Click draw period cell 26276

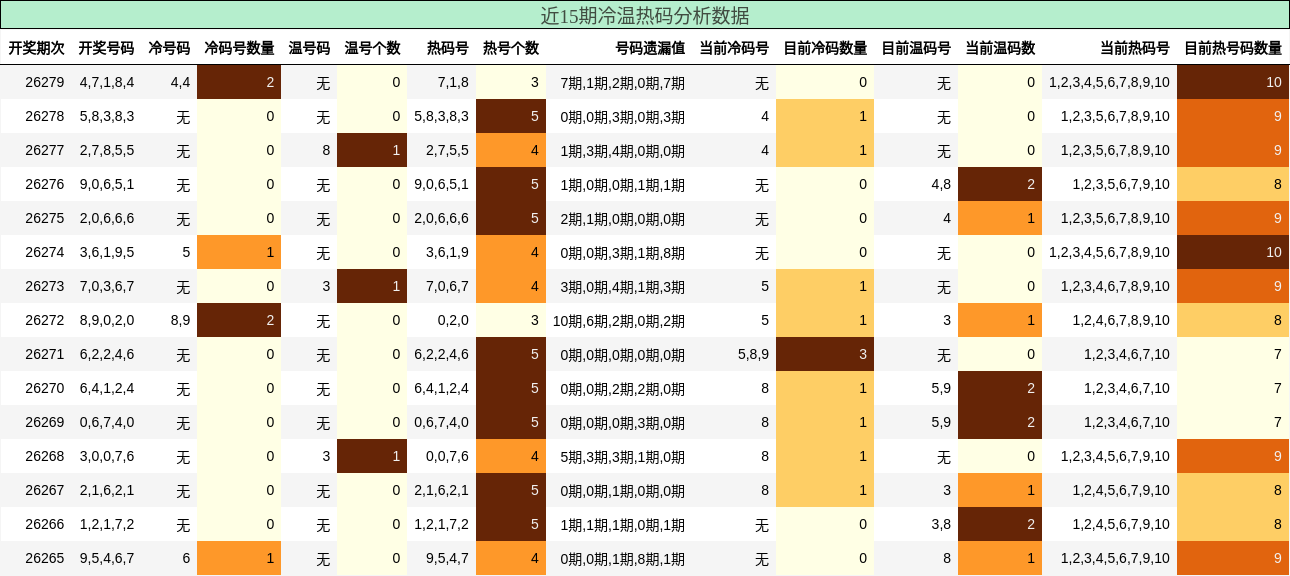45,184
